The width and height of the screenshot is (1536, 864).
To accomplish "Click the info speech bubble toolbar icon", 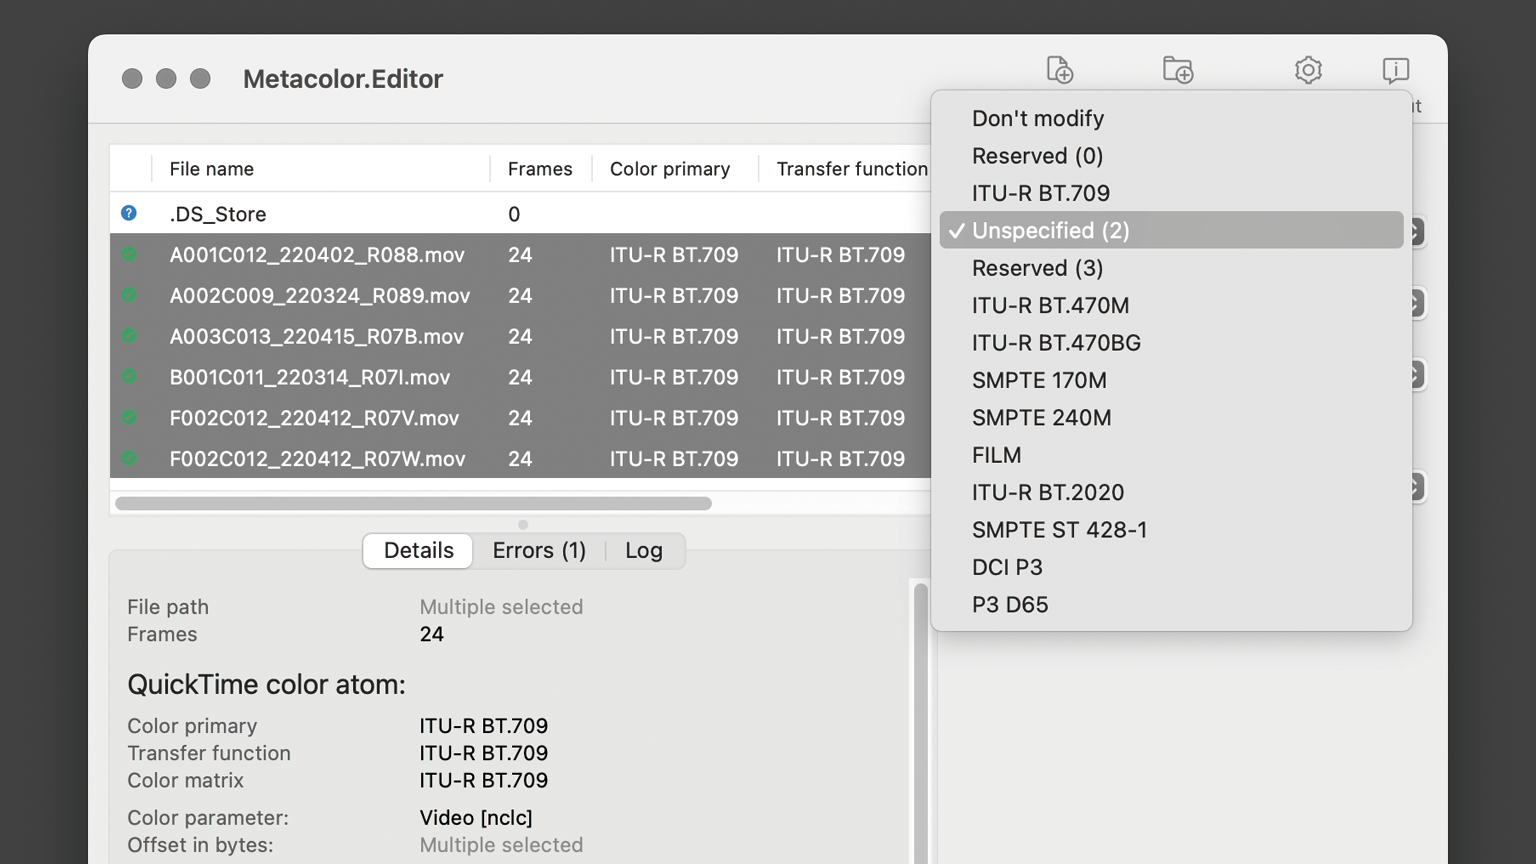I will coord(1395,70).
